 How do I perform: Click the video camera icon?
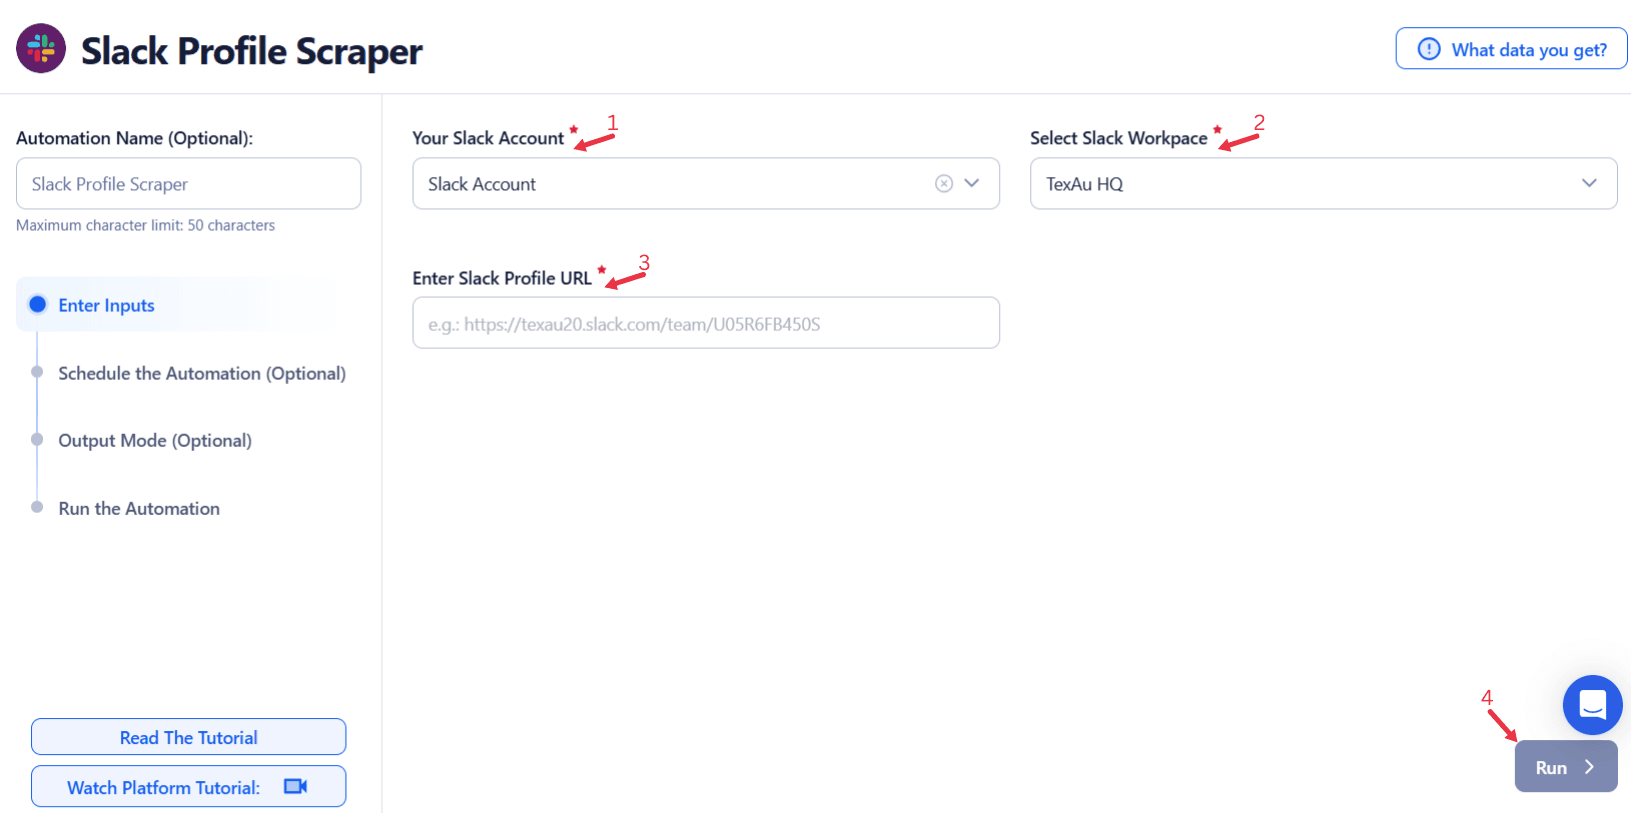click(x=295, y=787)
